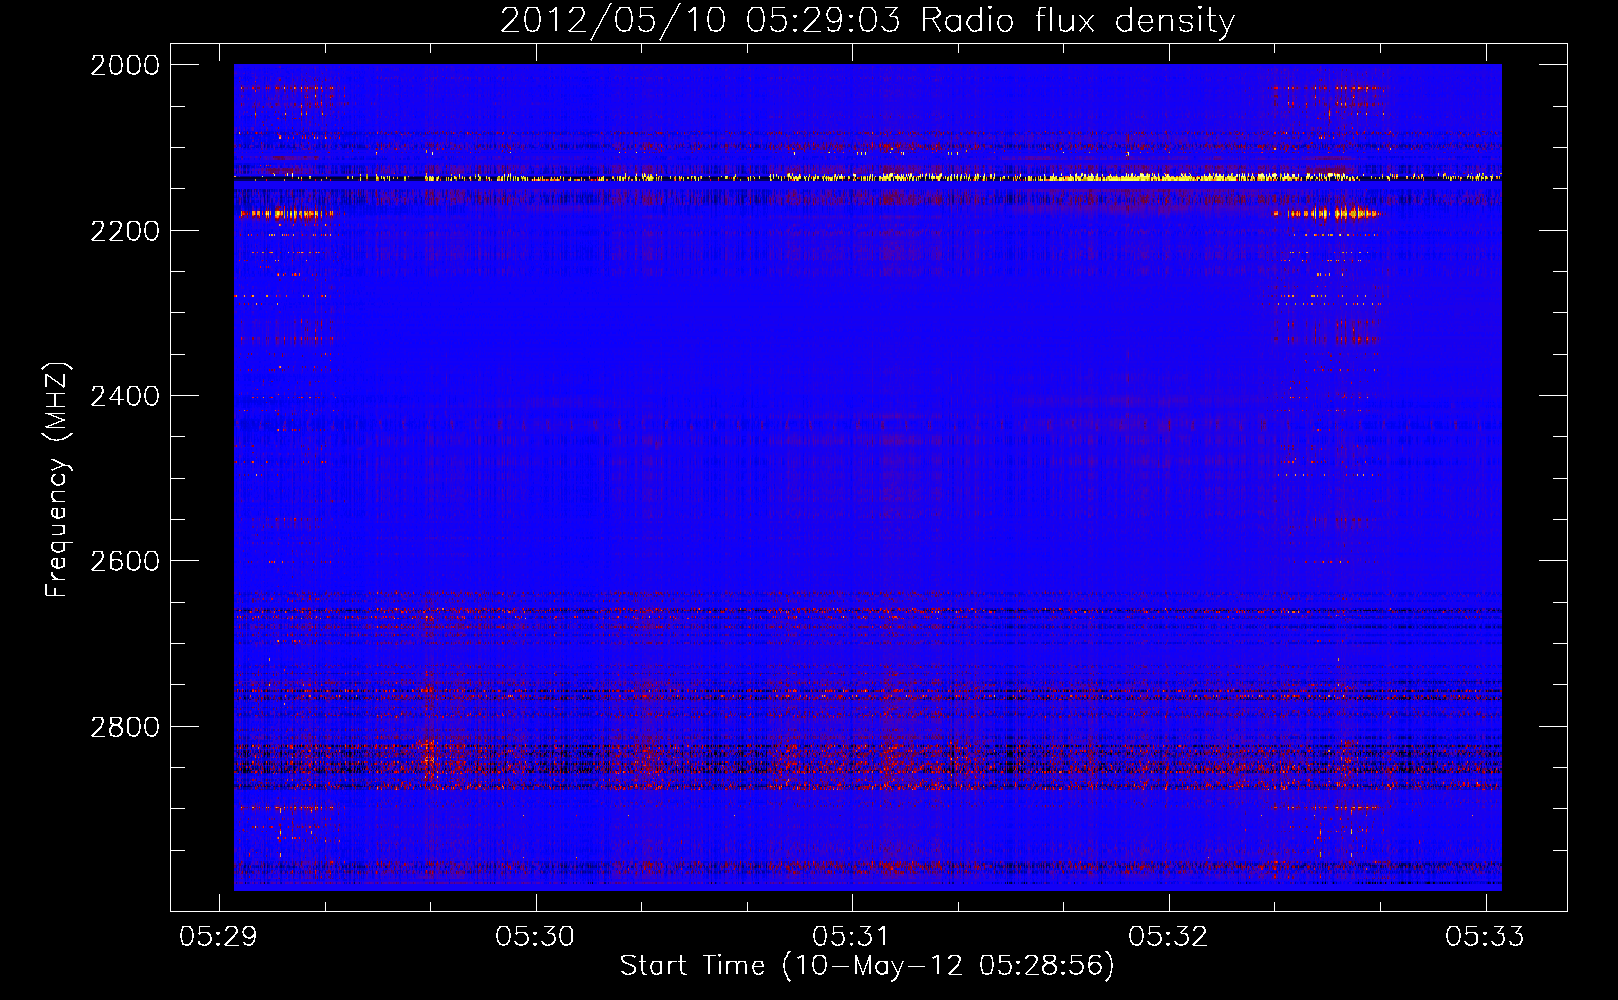Click the 05:30 time tick label
Screen dimensions: 1618x1000
(x=535, y=936)
